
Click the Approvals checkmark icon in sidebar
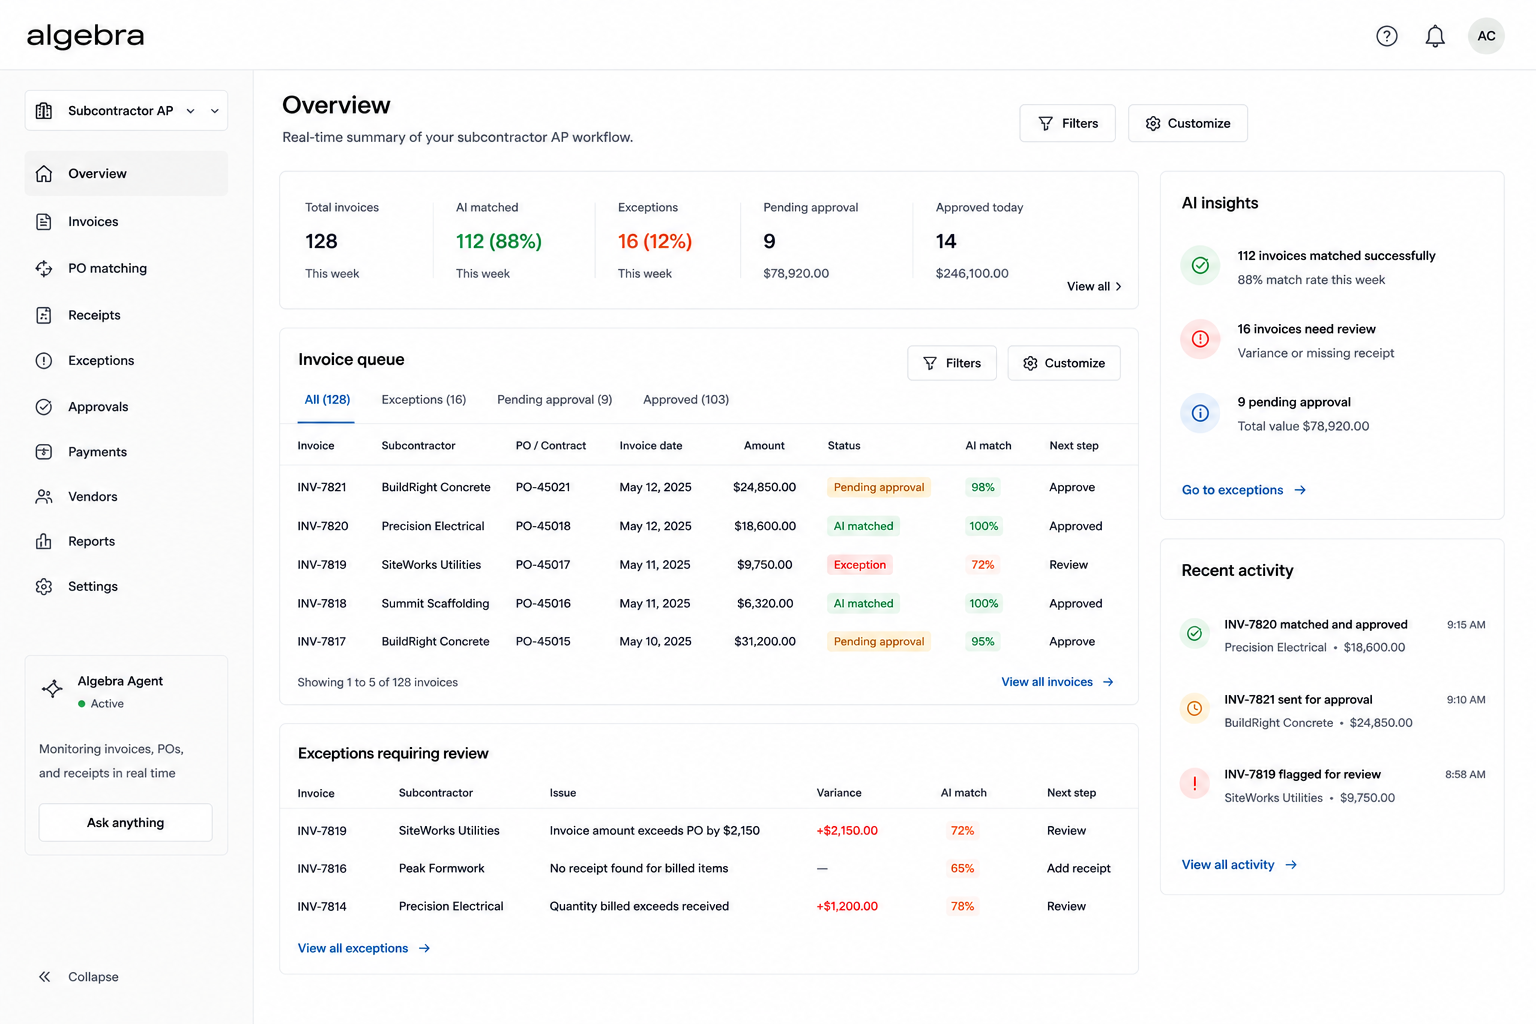(x=44, y=407)
